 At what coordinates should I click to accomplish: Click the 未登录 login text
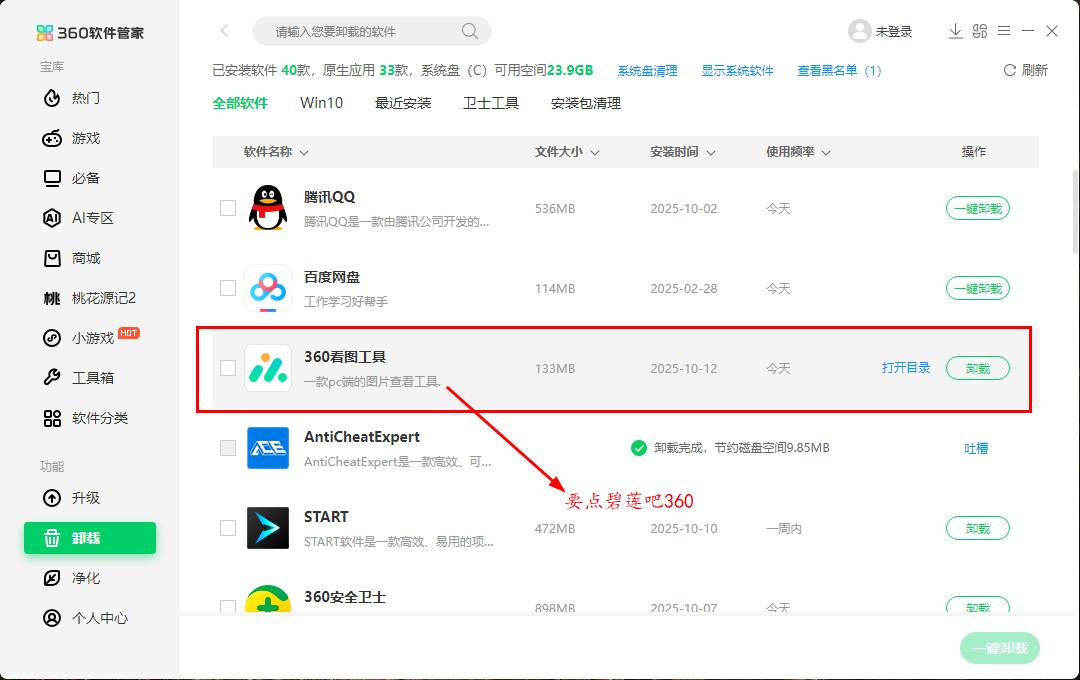tap(894, 32)
